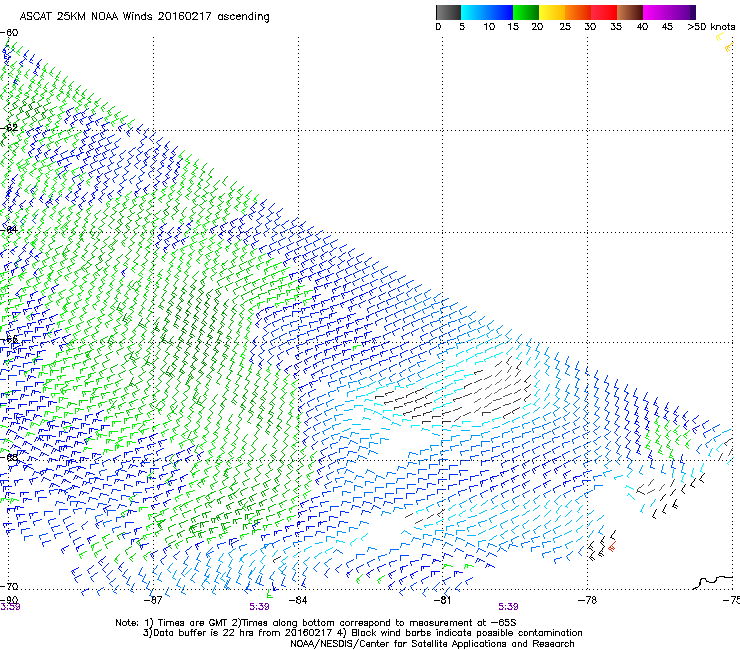Image resolution: width=740 pixels, height=650 pixels.
Task: Select the red 30-35 knots legend swatch
Action: [x=604, y=12]
